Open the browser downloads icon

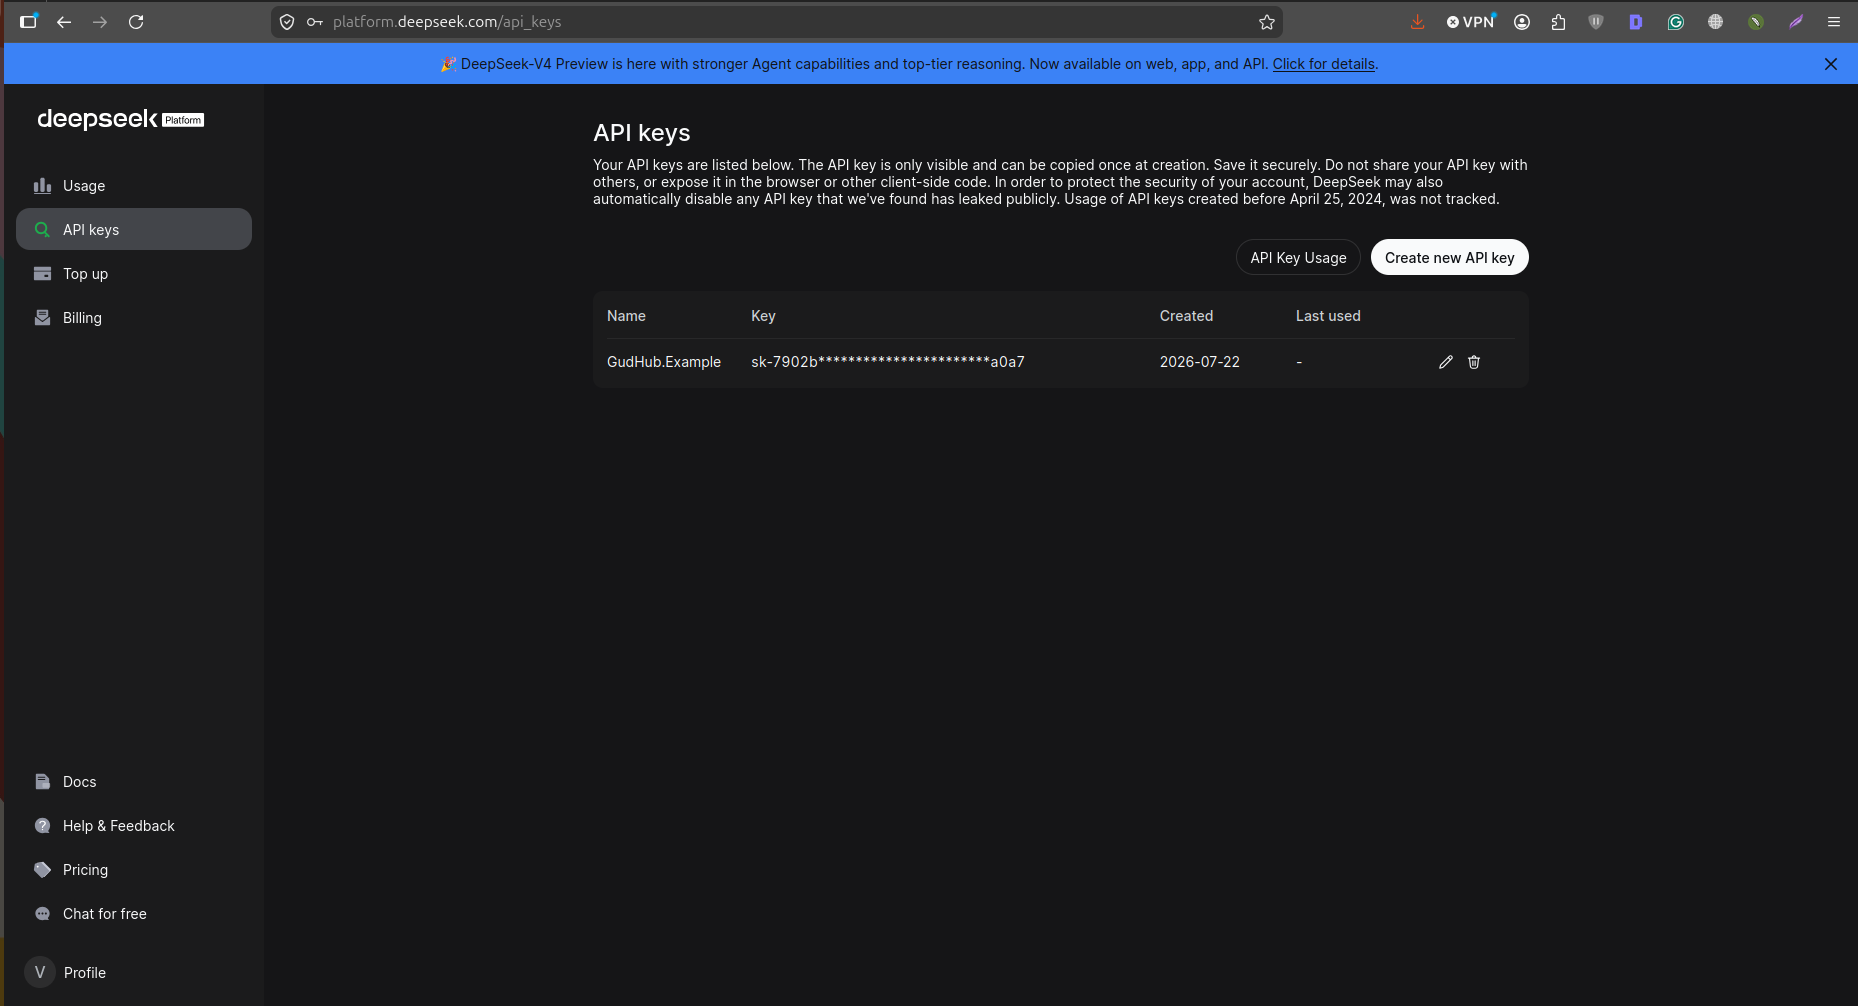(x=1417, y=22)
